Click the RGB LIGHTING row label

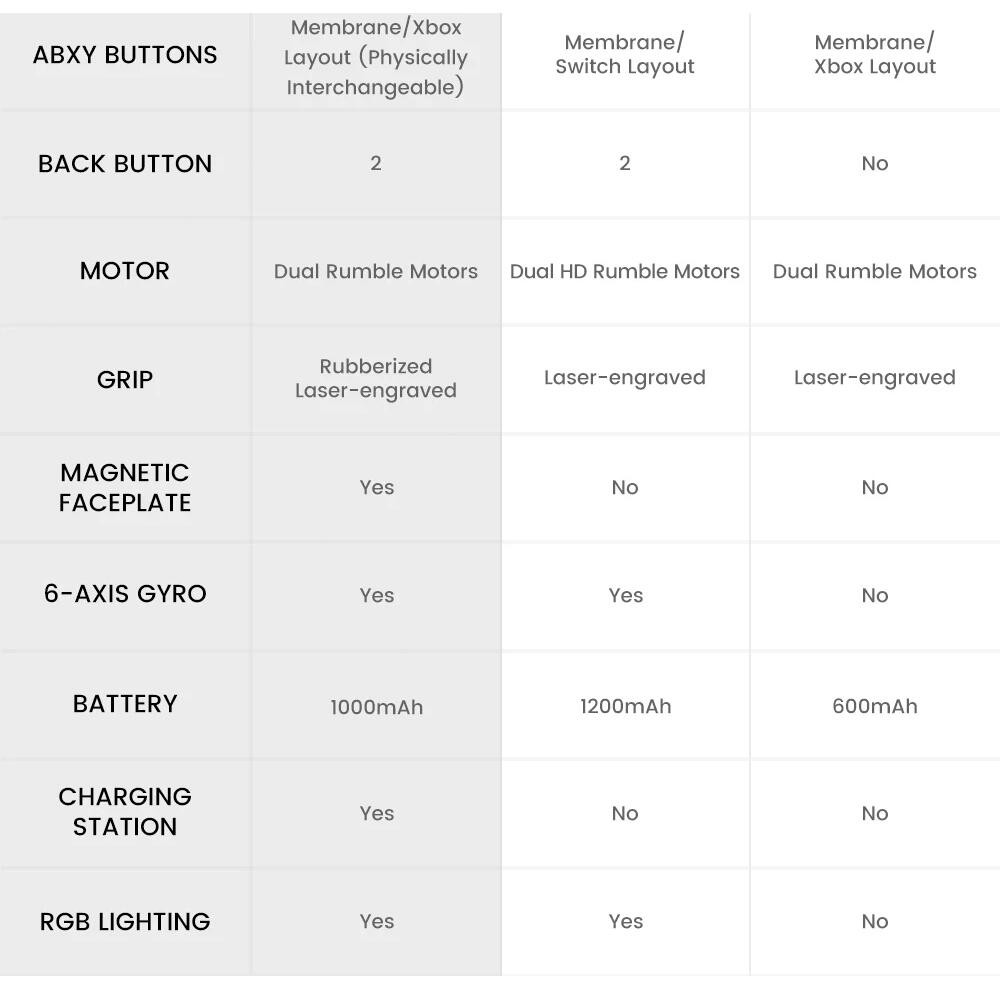(125, 921)
